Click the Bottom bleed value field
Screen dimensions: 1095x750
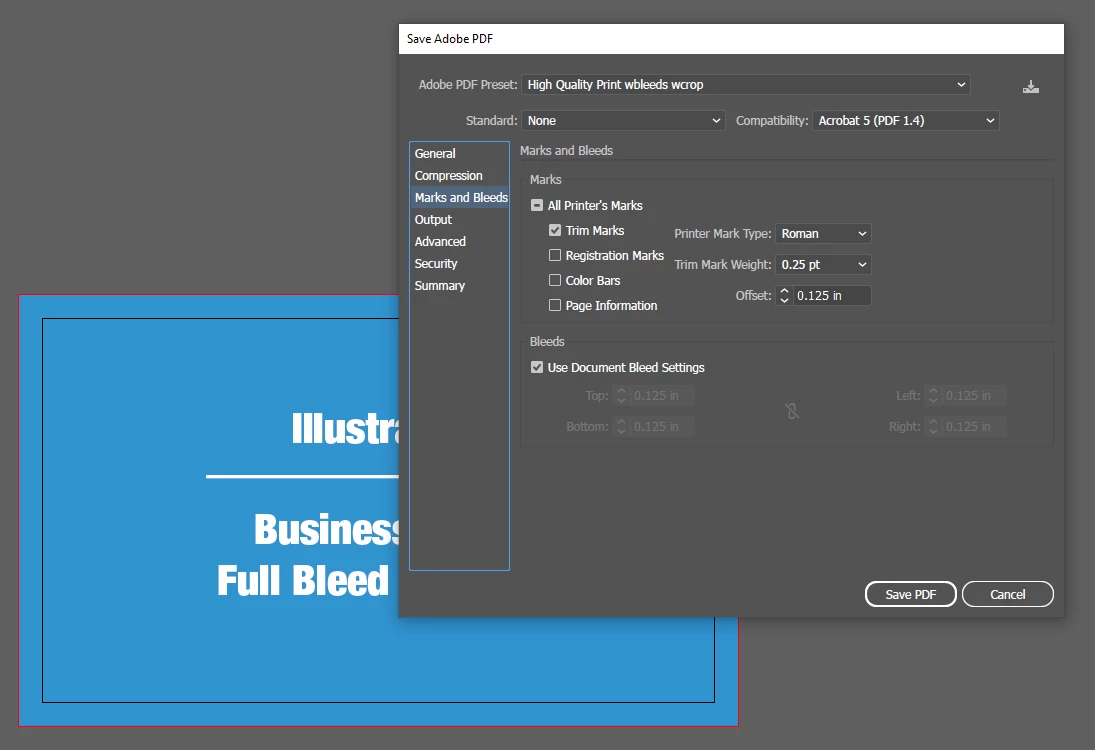click(662, 427)
